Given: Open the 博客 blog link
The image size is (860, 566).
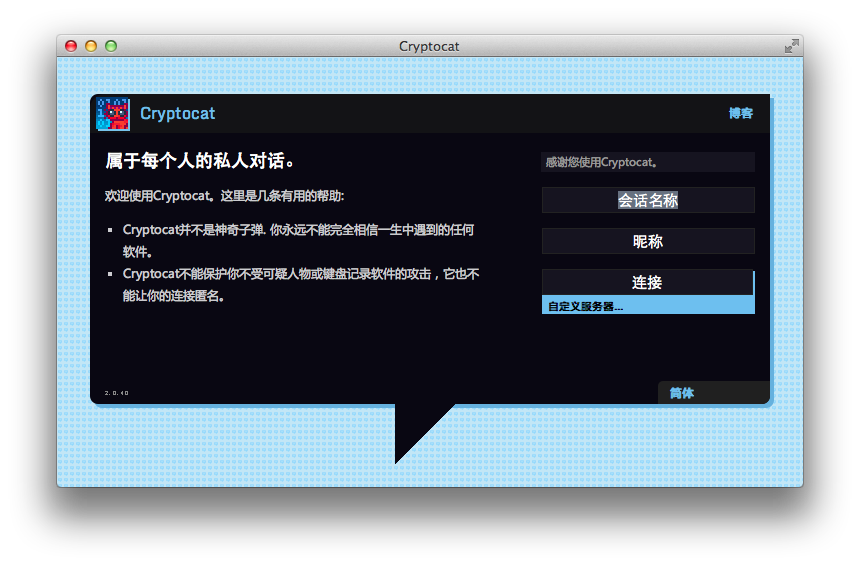Looking at the screenshot, I should 740,114.
